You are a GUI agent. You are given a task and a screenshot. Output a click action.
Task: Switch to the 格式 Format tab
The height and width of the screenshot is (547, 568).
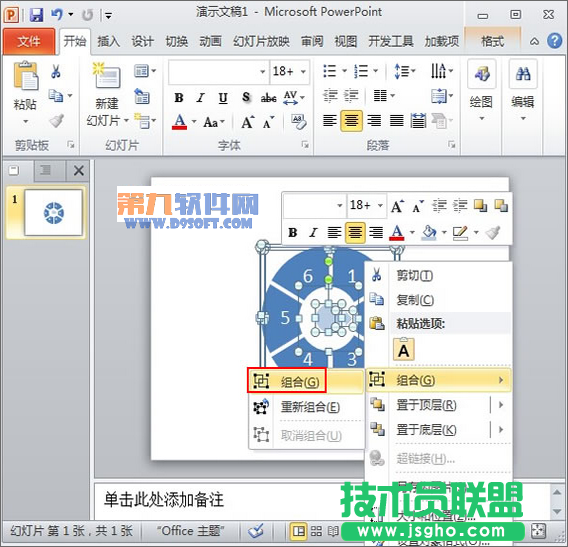pos(492,42)
